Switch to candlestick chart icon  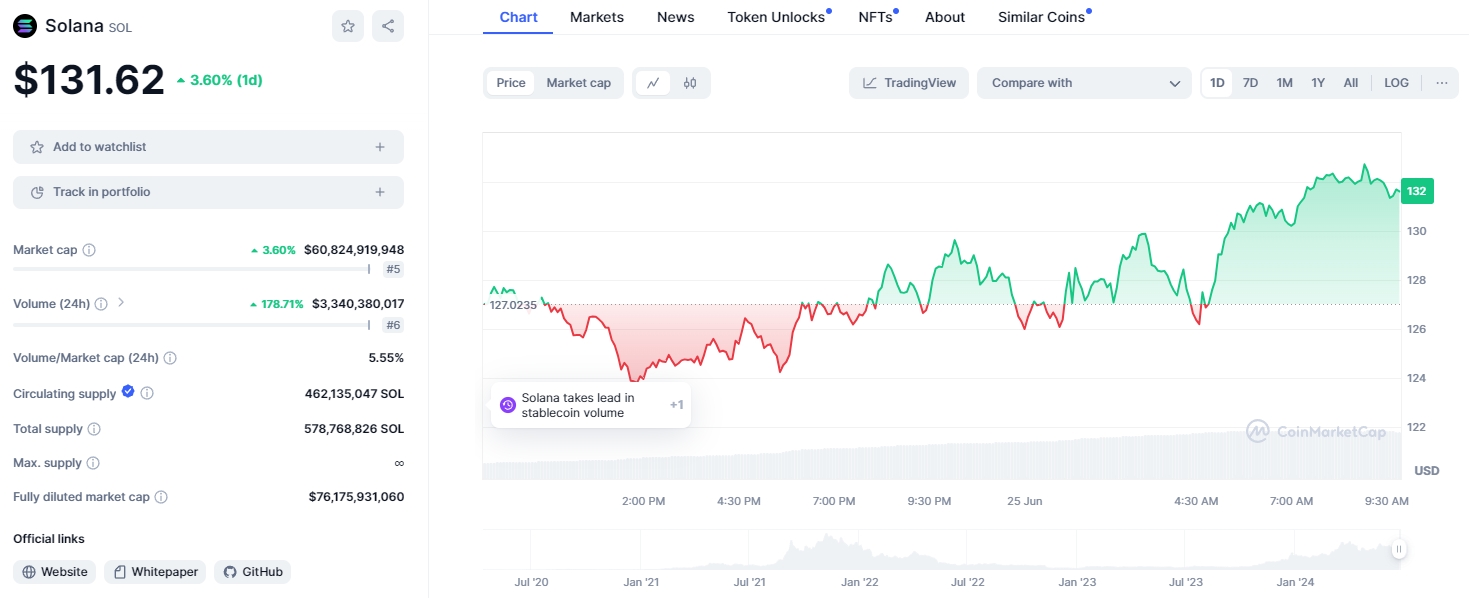(x=690, y=83)
